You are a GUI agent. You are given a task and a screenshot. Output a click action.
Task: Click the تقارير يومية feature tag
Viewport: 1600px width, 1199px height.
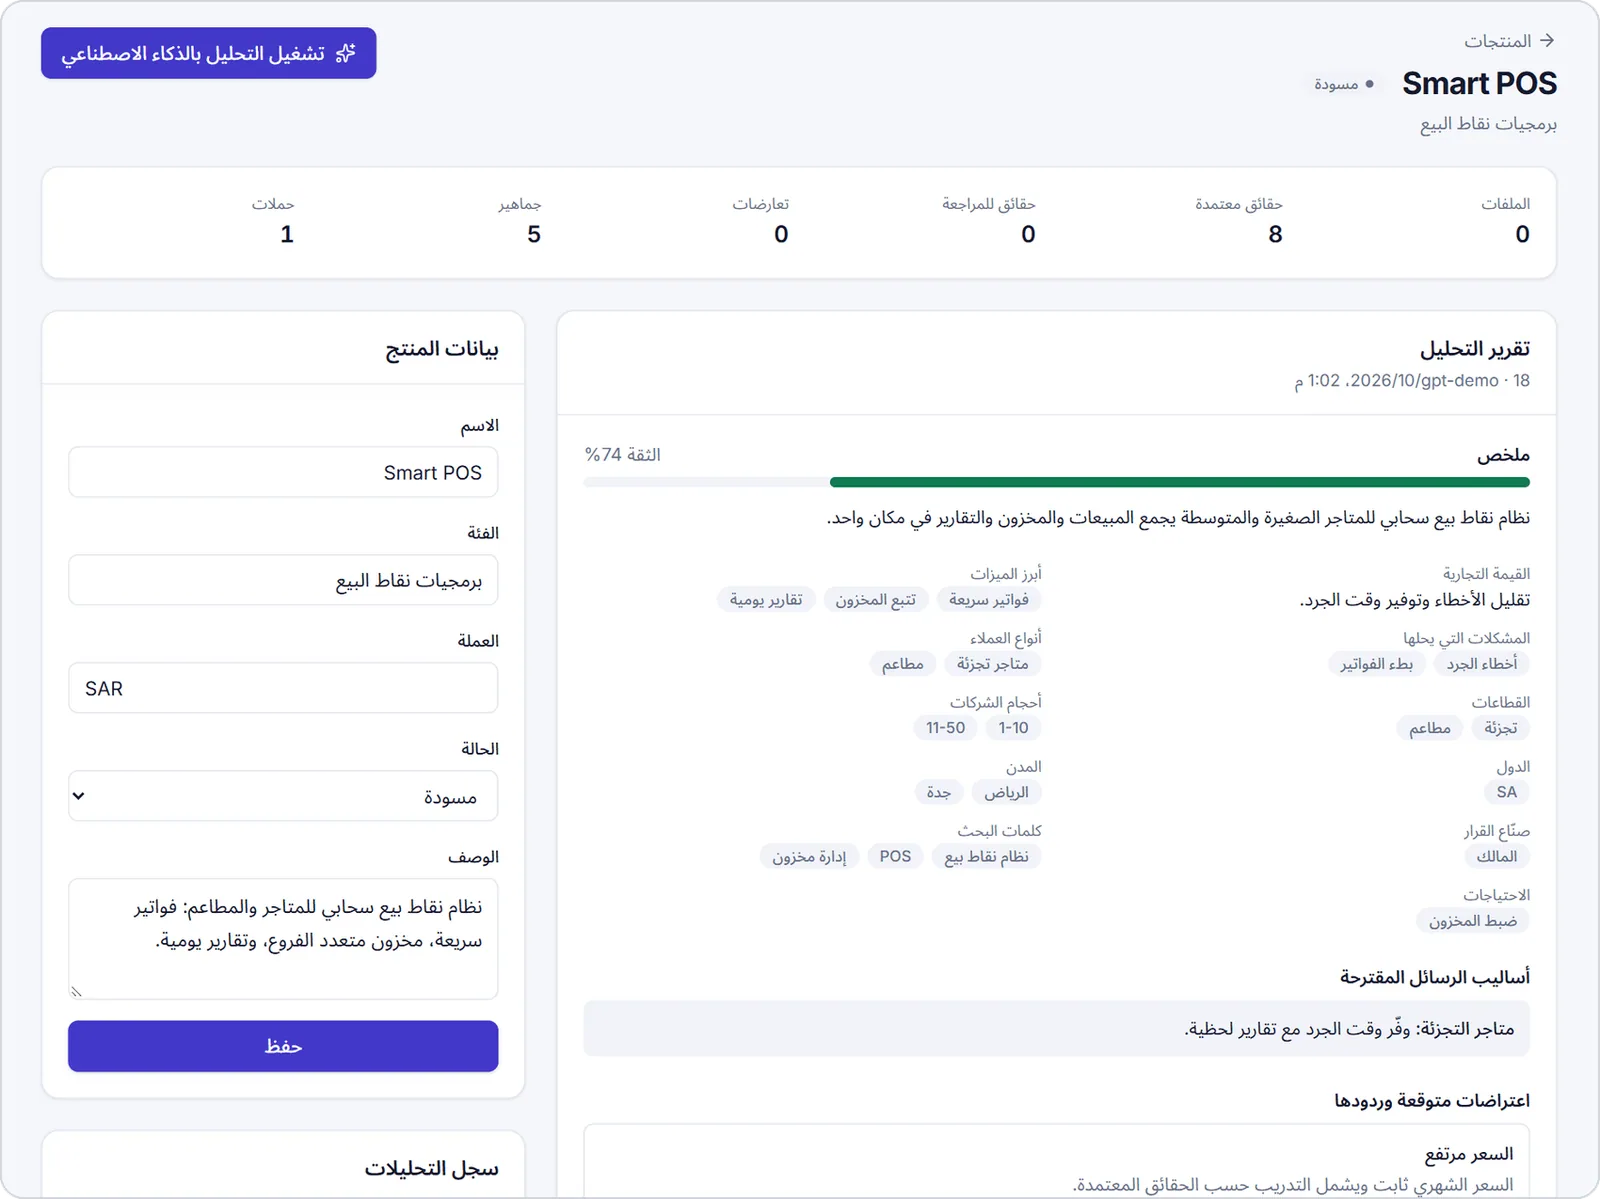[766, 600]
